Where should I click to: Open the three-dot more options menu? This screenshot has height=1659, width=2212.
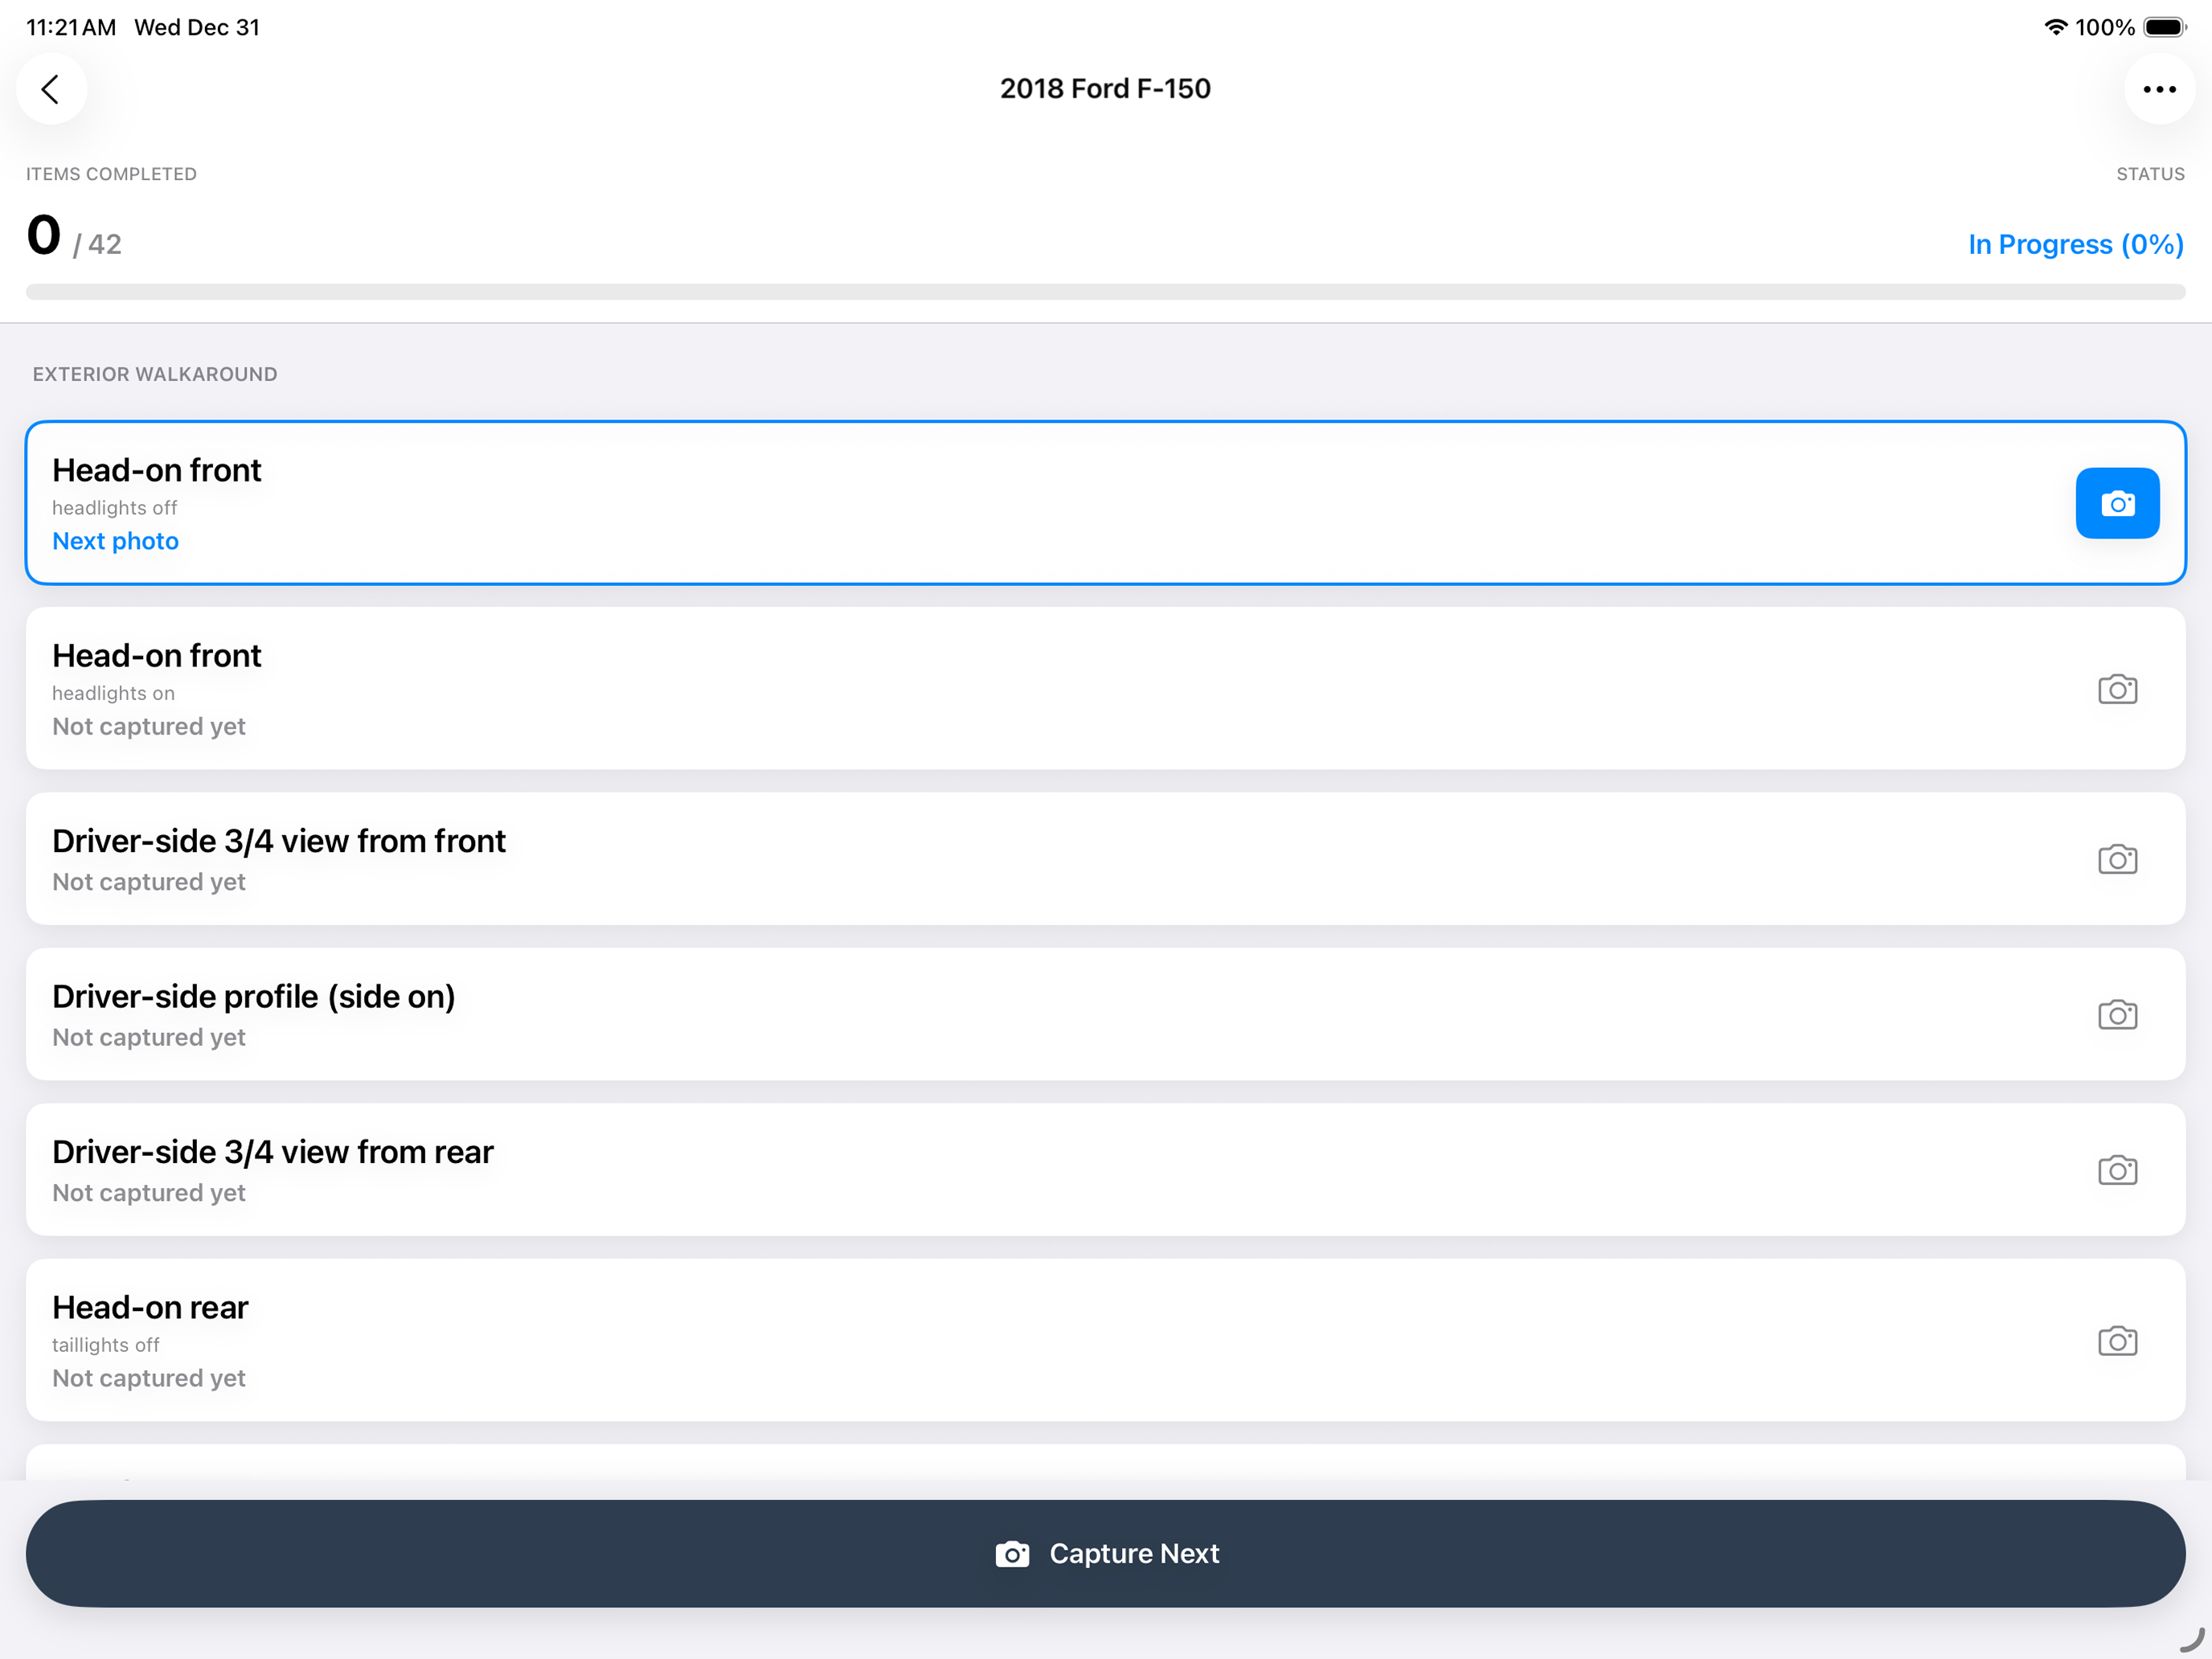click(x=2159, y=89)
